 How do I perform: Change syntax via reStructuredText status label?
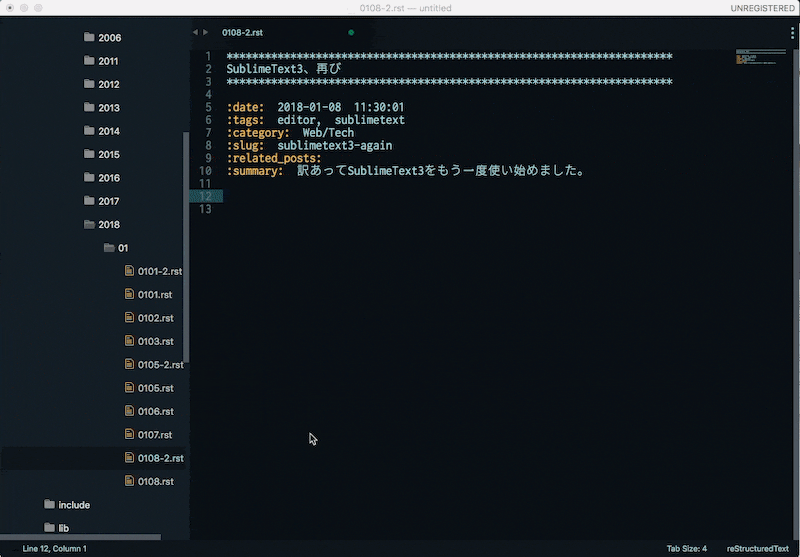(x=757, y=548)
